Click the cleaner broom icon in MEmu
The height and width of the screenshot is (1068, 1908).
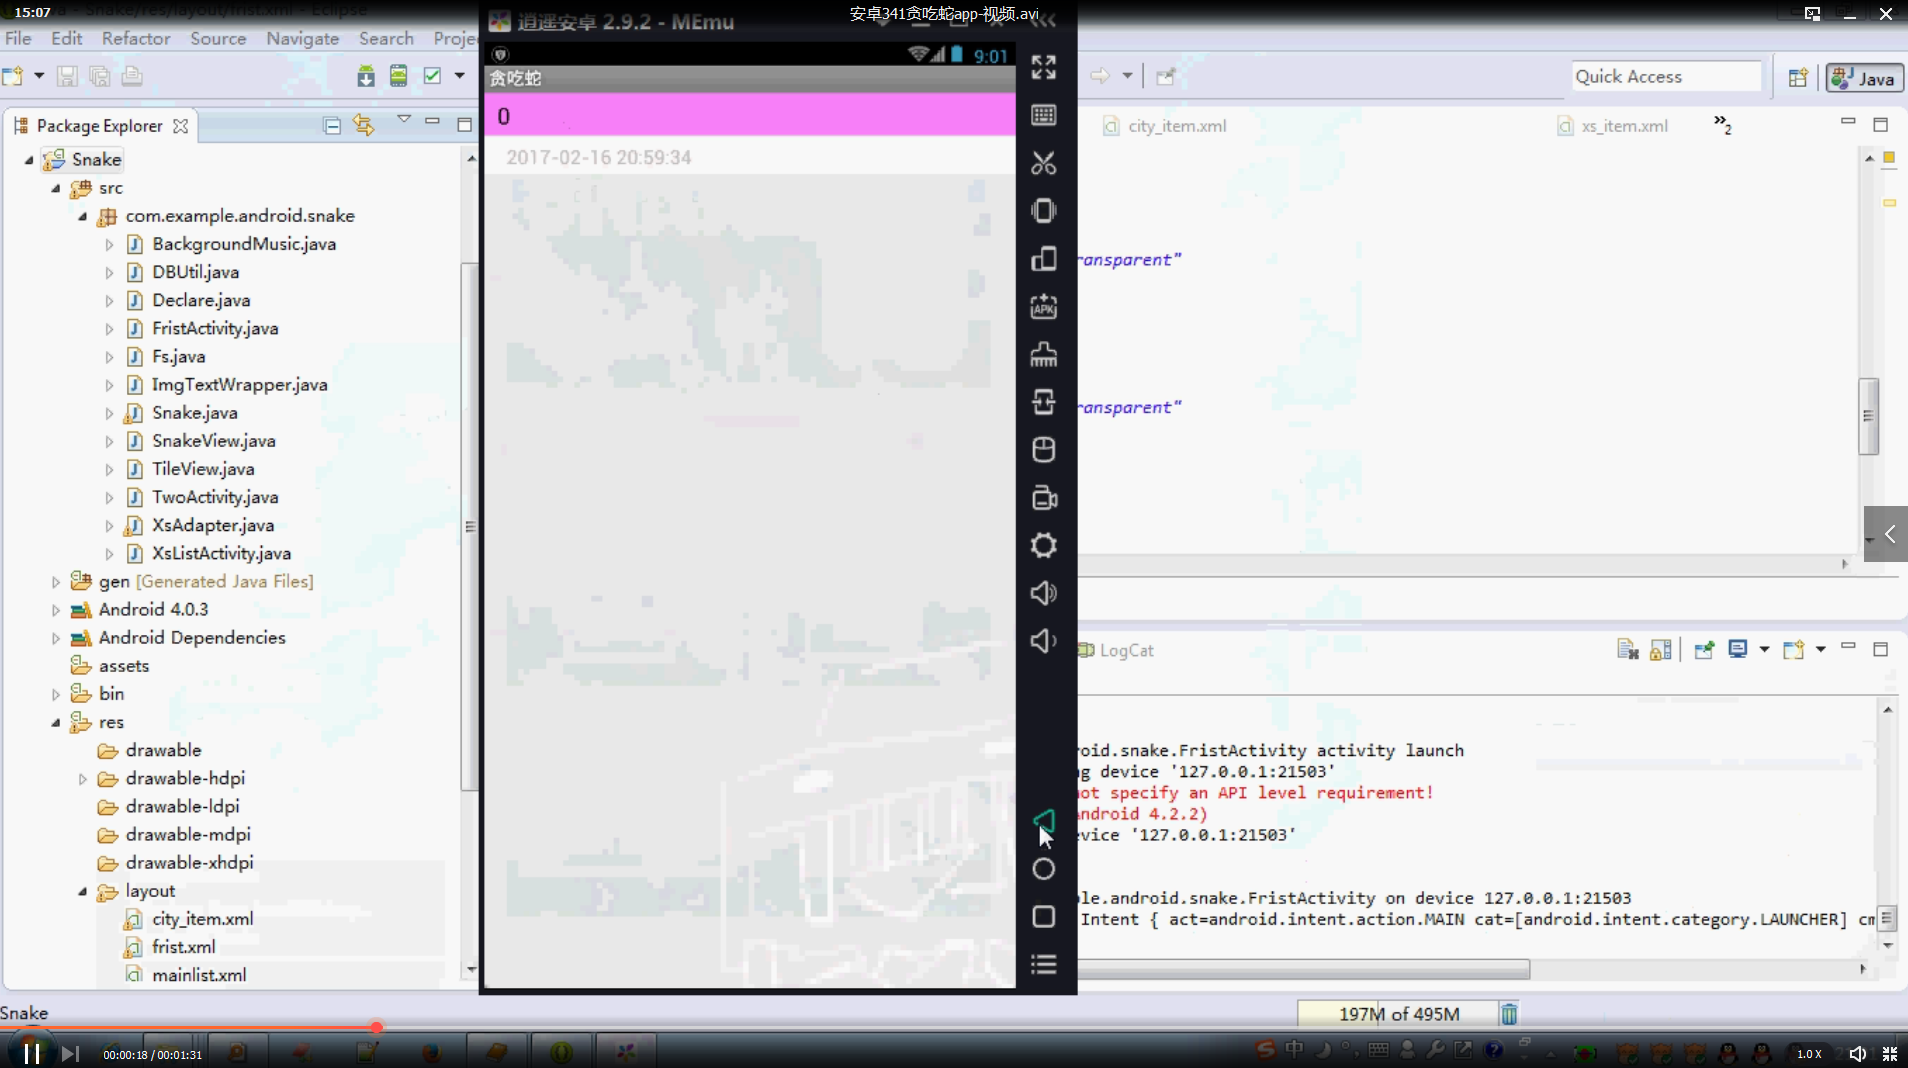tap(1043, 354)
